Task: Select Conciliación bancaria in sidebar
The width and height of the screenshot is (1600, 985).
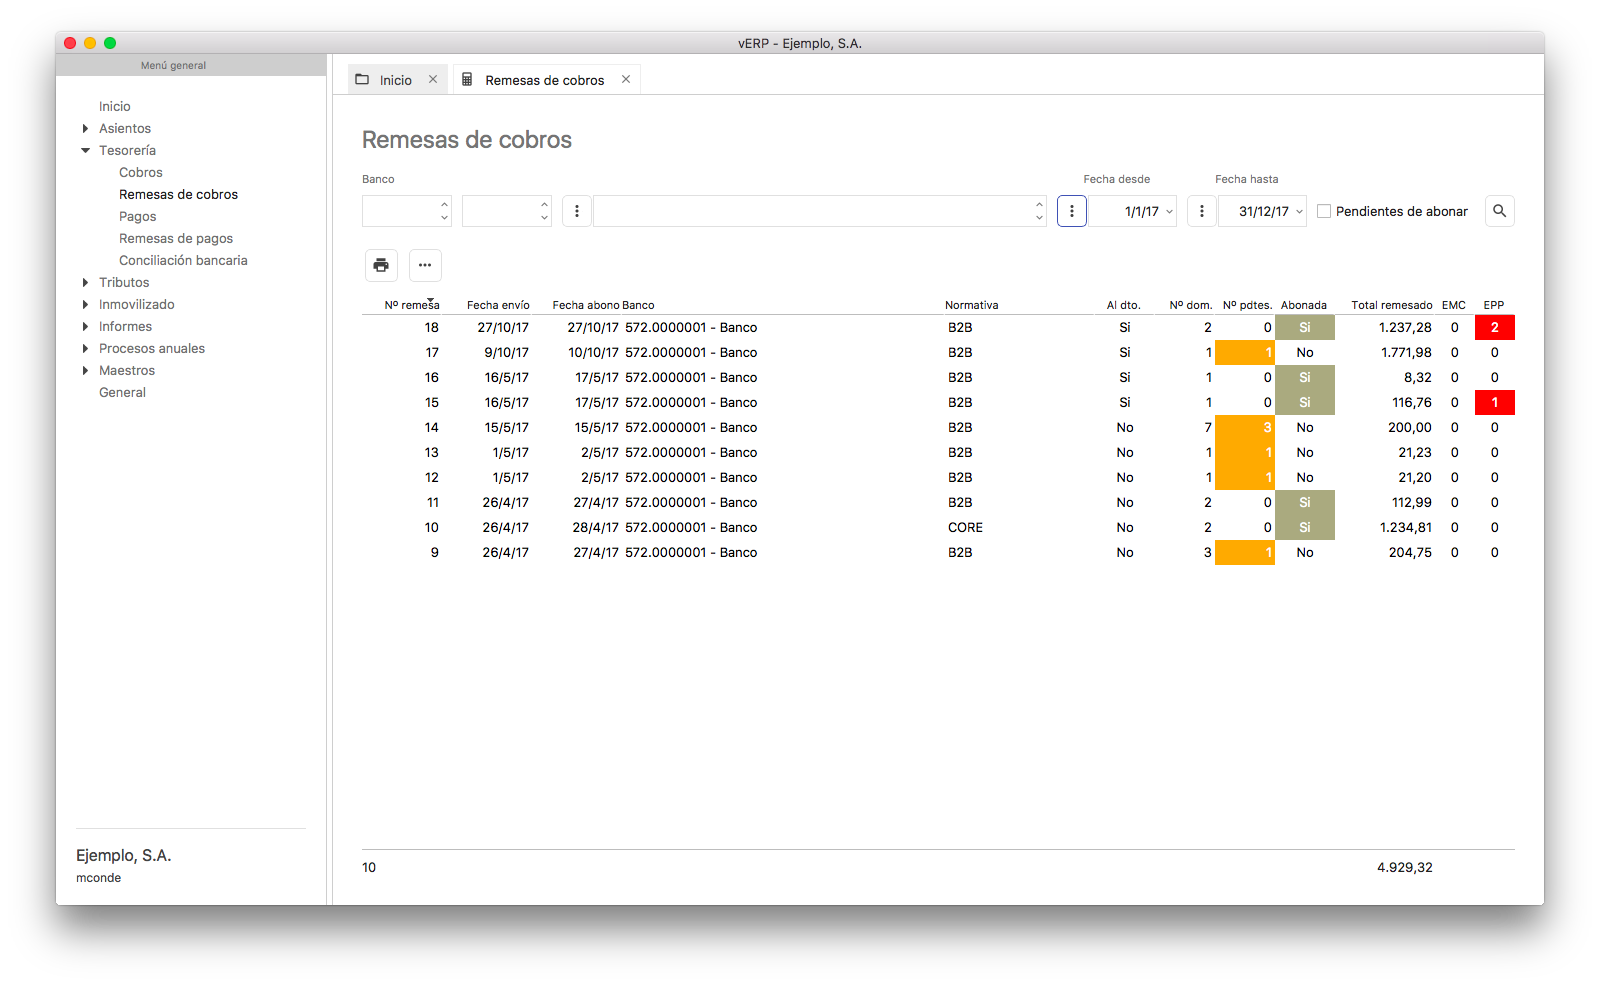Action: point(183,260)
